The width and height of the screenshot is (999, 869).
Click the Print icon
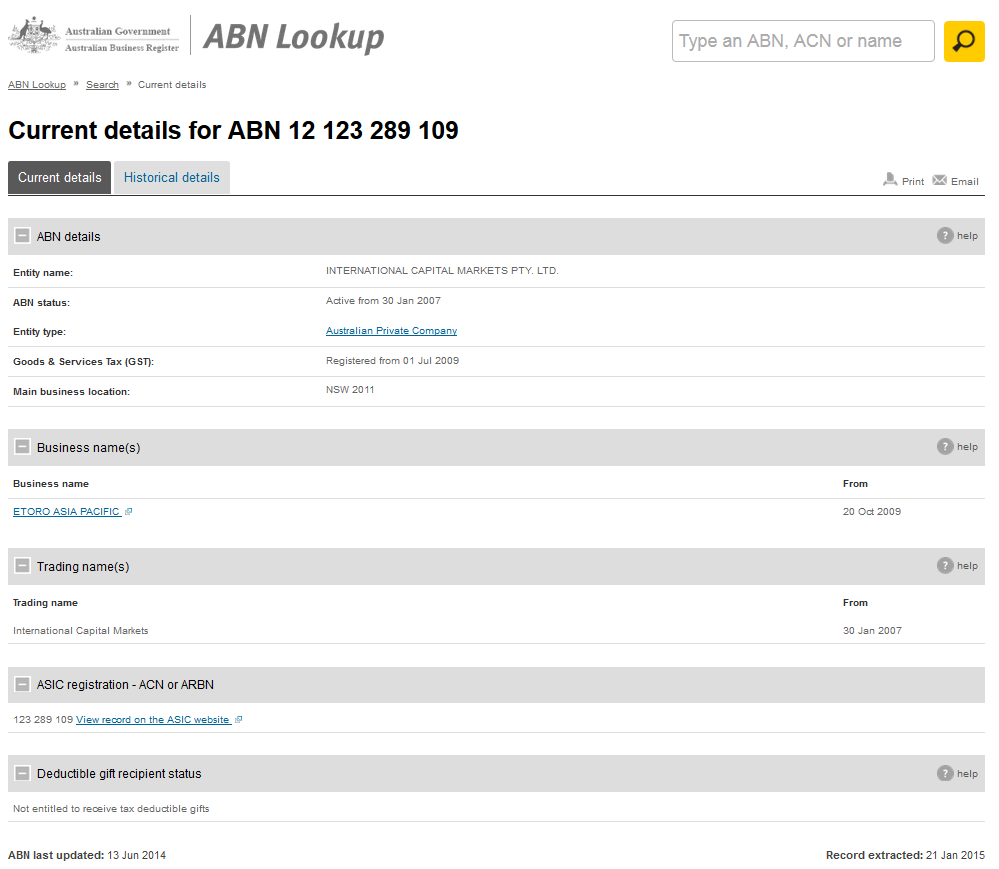point(890,180)
